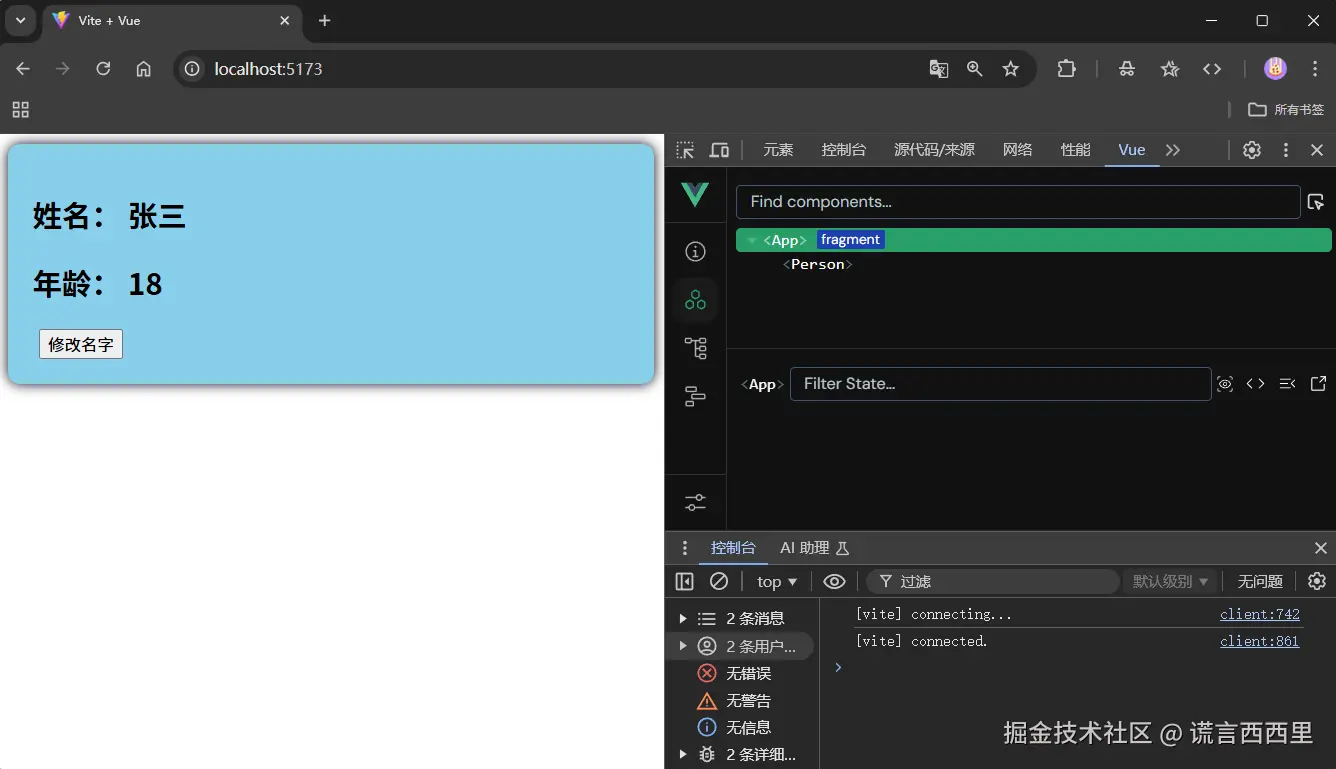Translate this page icon
The height and width of the screenshot is (769, 1336).
[938, 69]
